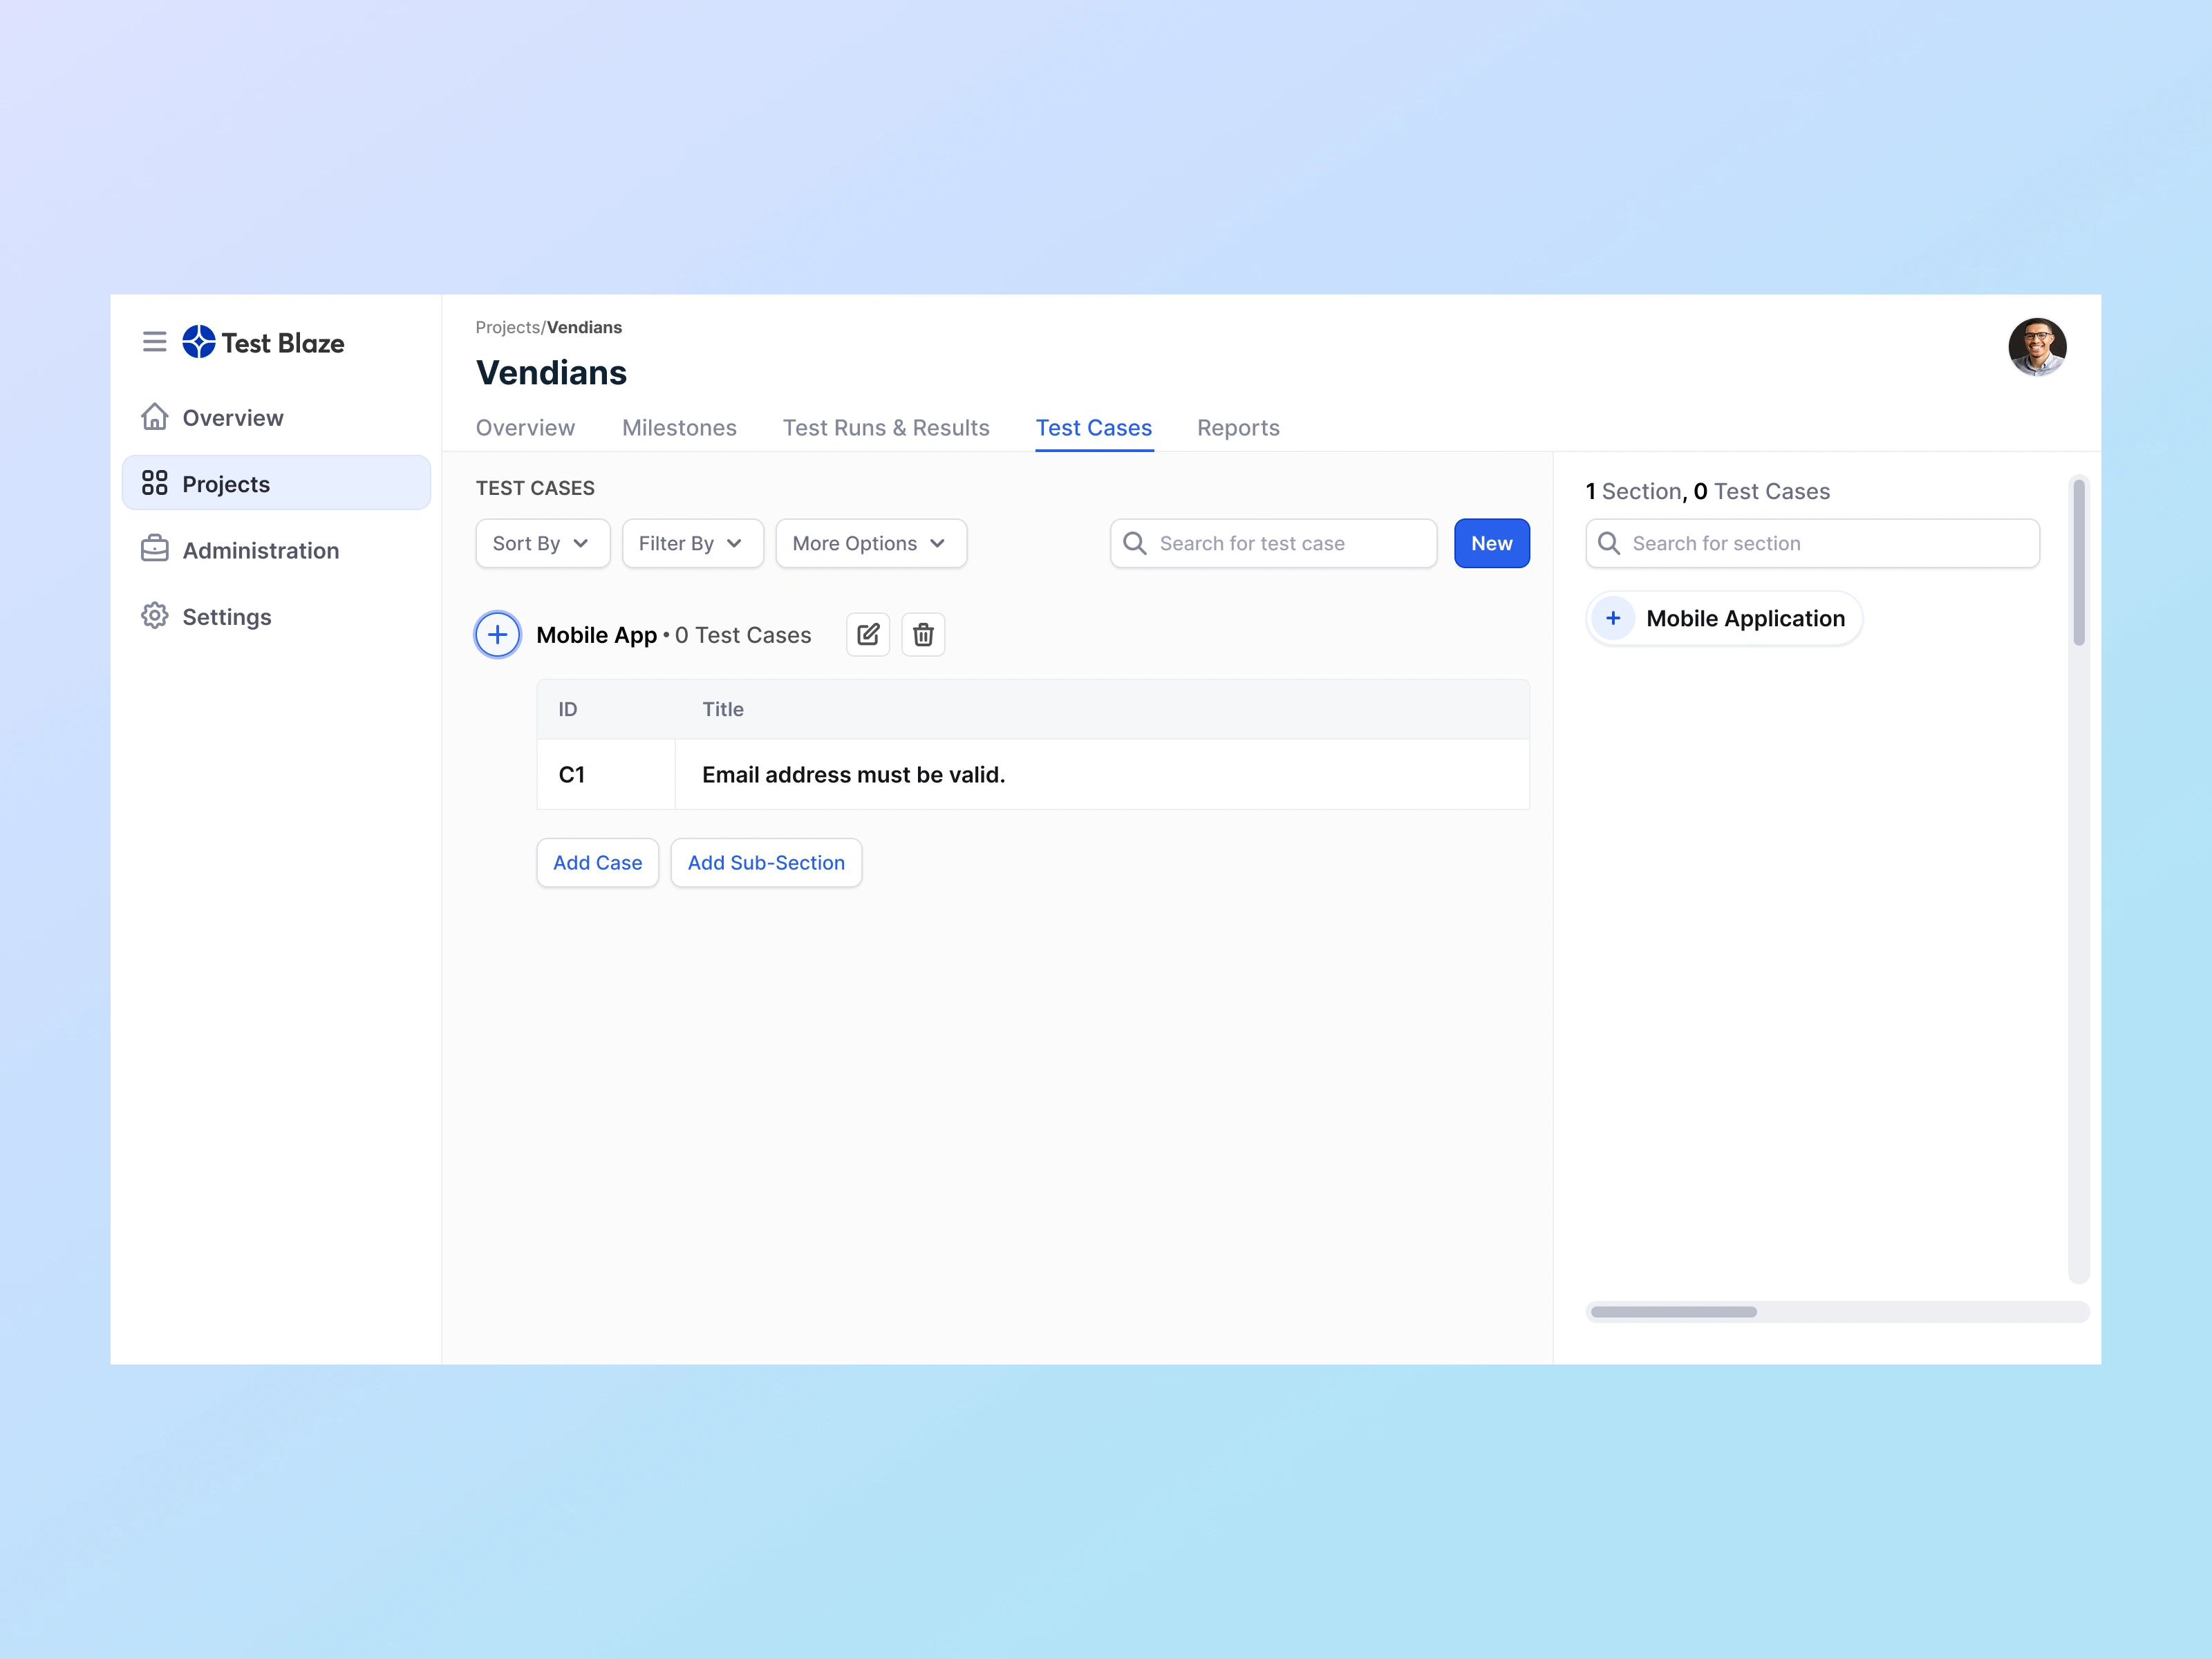2212x1659 pixels.
Task: Switch to Test Runs & Results tab
Action: click(x=886, y=428)
